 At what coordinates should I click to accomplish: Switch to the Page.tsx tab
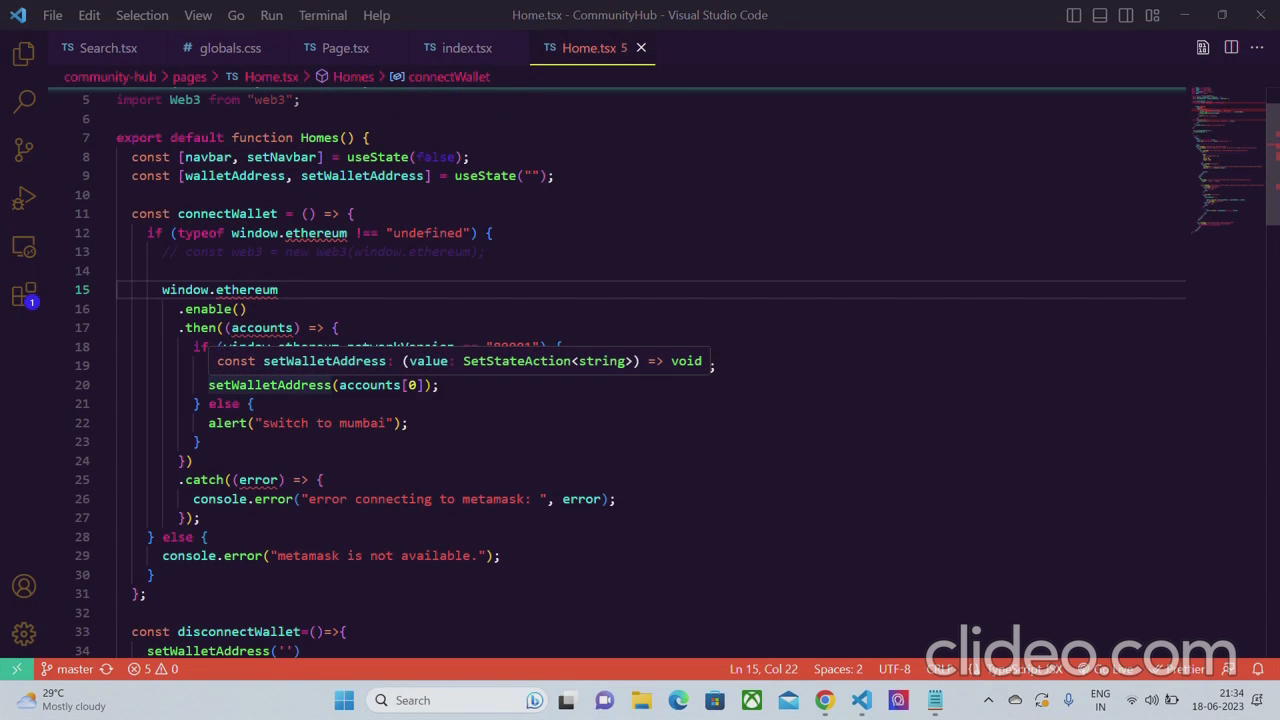[x=345, y=48]
